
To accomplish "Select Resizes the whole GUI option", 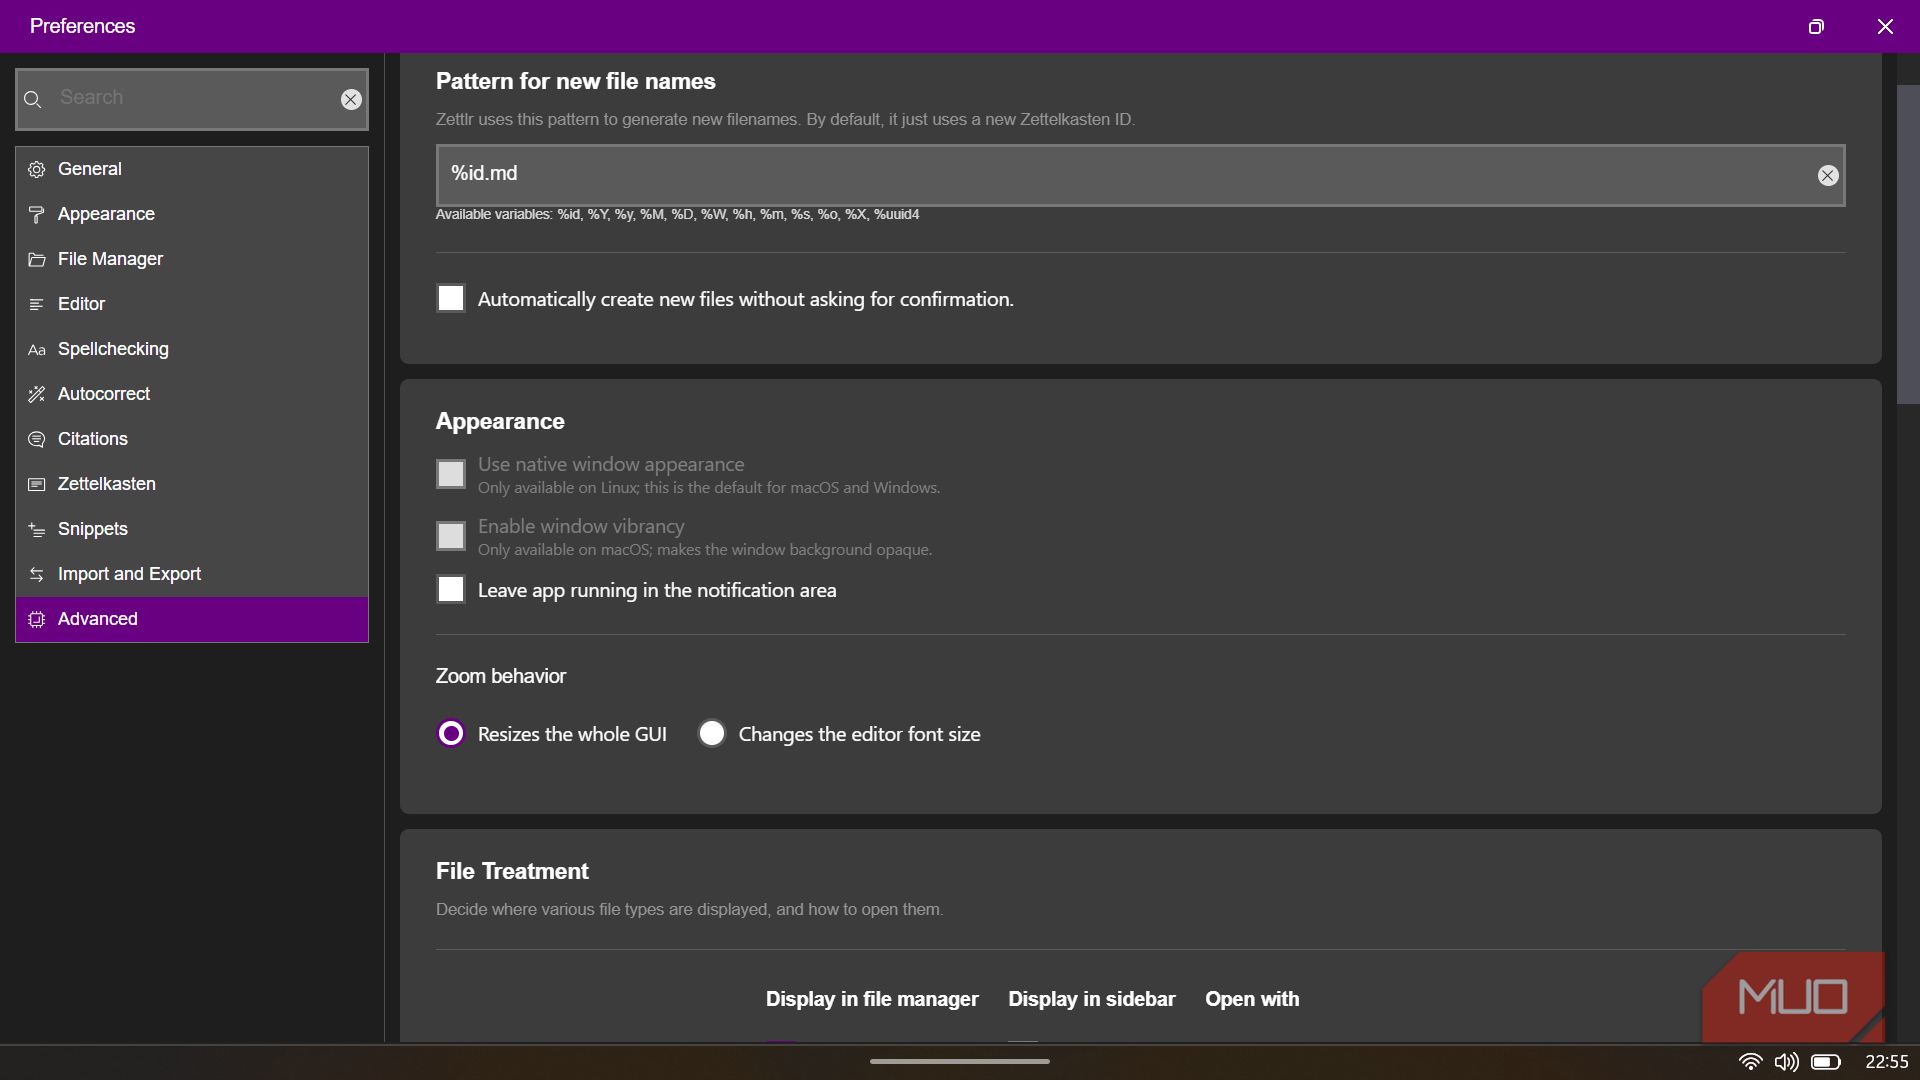I will tap(451, 733).
